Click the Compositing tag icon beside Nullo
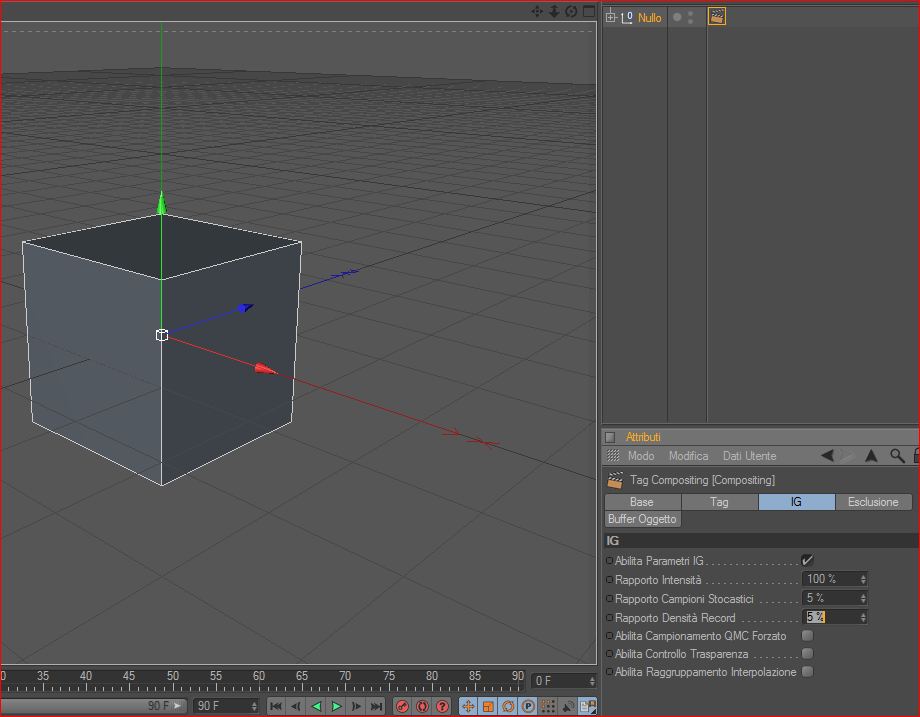This screenshot has height=717, width=920. [716, 17]
